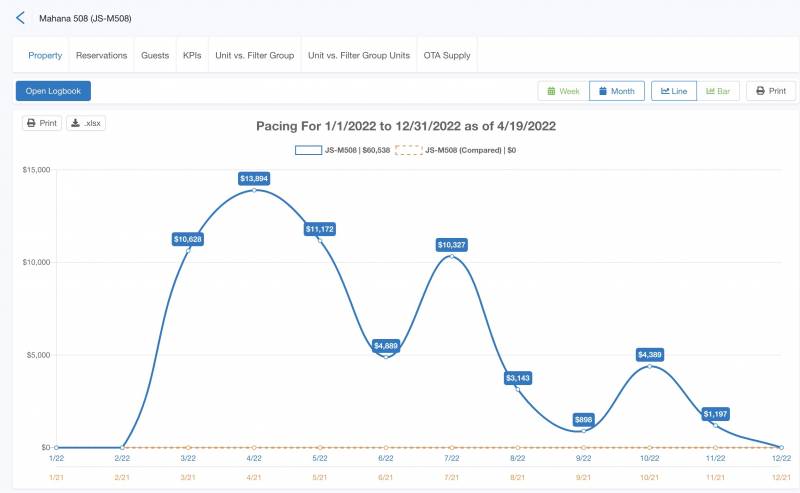Screen dimensions: 800x493
Task: Click the $13,894 data point label
Action: coord(254,178)
